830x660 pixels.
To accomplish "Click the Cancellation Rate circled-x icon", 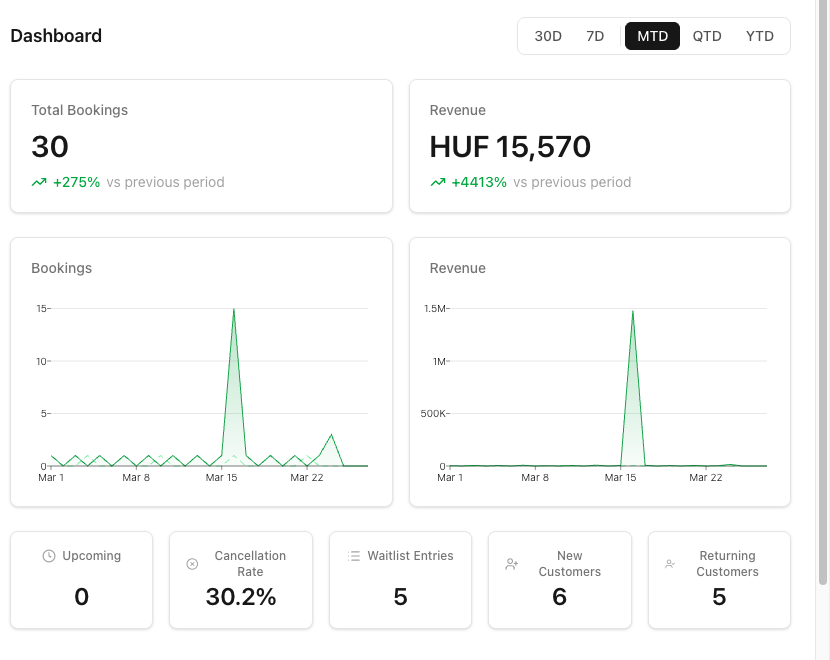I will click(193, 564).
